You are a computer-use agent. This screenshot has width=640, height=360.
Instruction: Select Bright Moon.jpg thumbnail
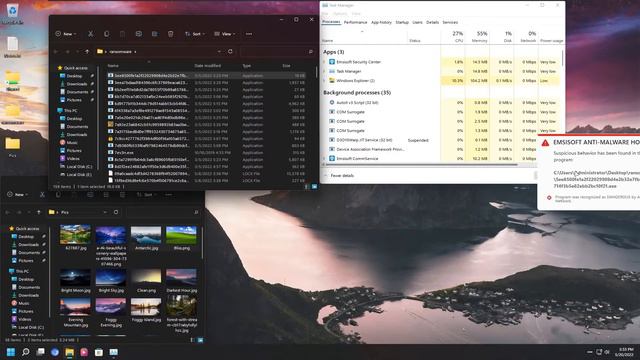(75, 278)
